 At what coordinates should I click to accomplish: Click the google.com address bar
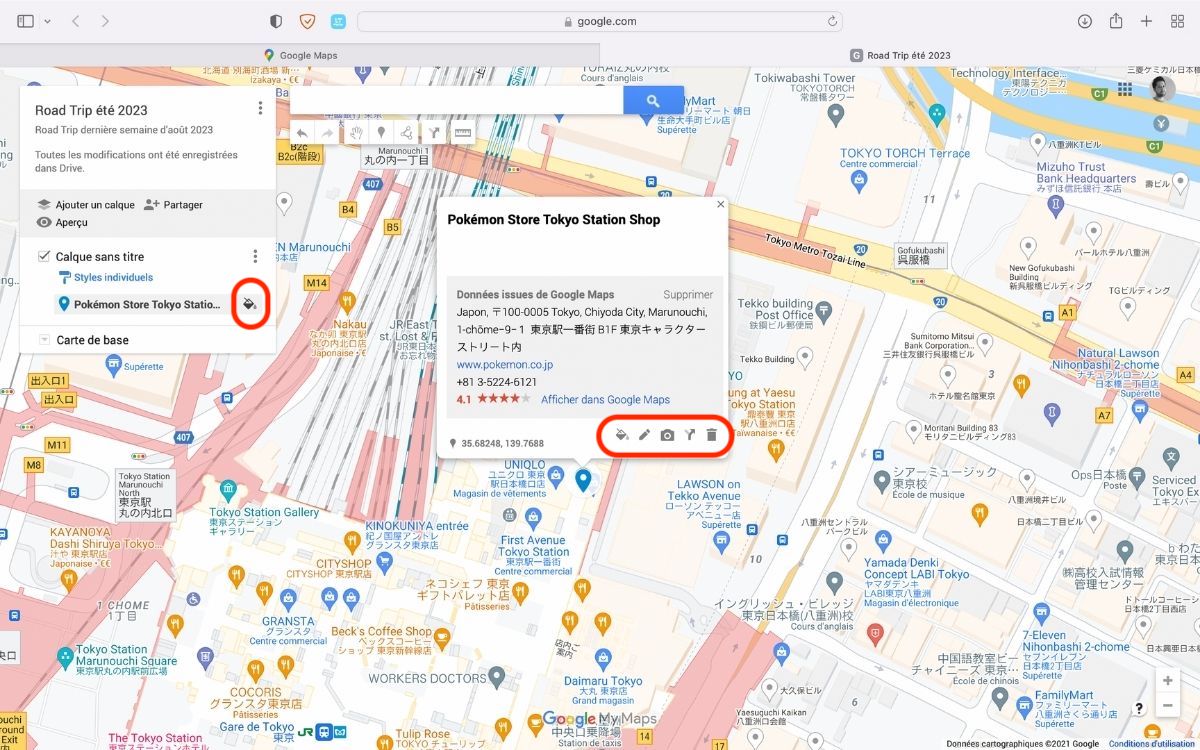[x=599, y=21]
